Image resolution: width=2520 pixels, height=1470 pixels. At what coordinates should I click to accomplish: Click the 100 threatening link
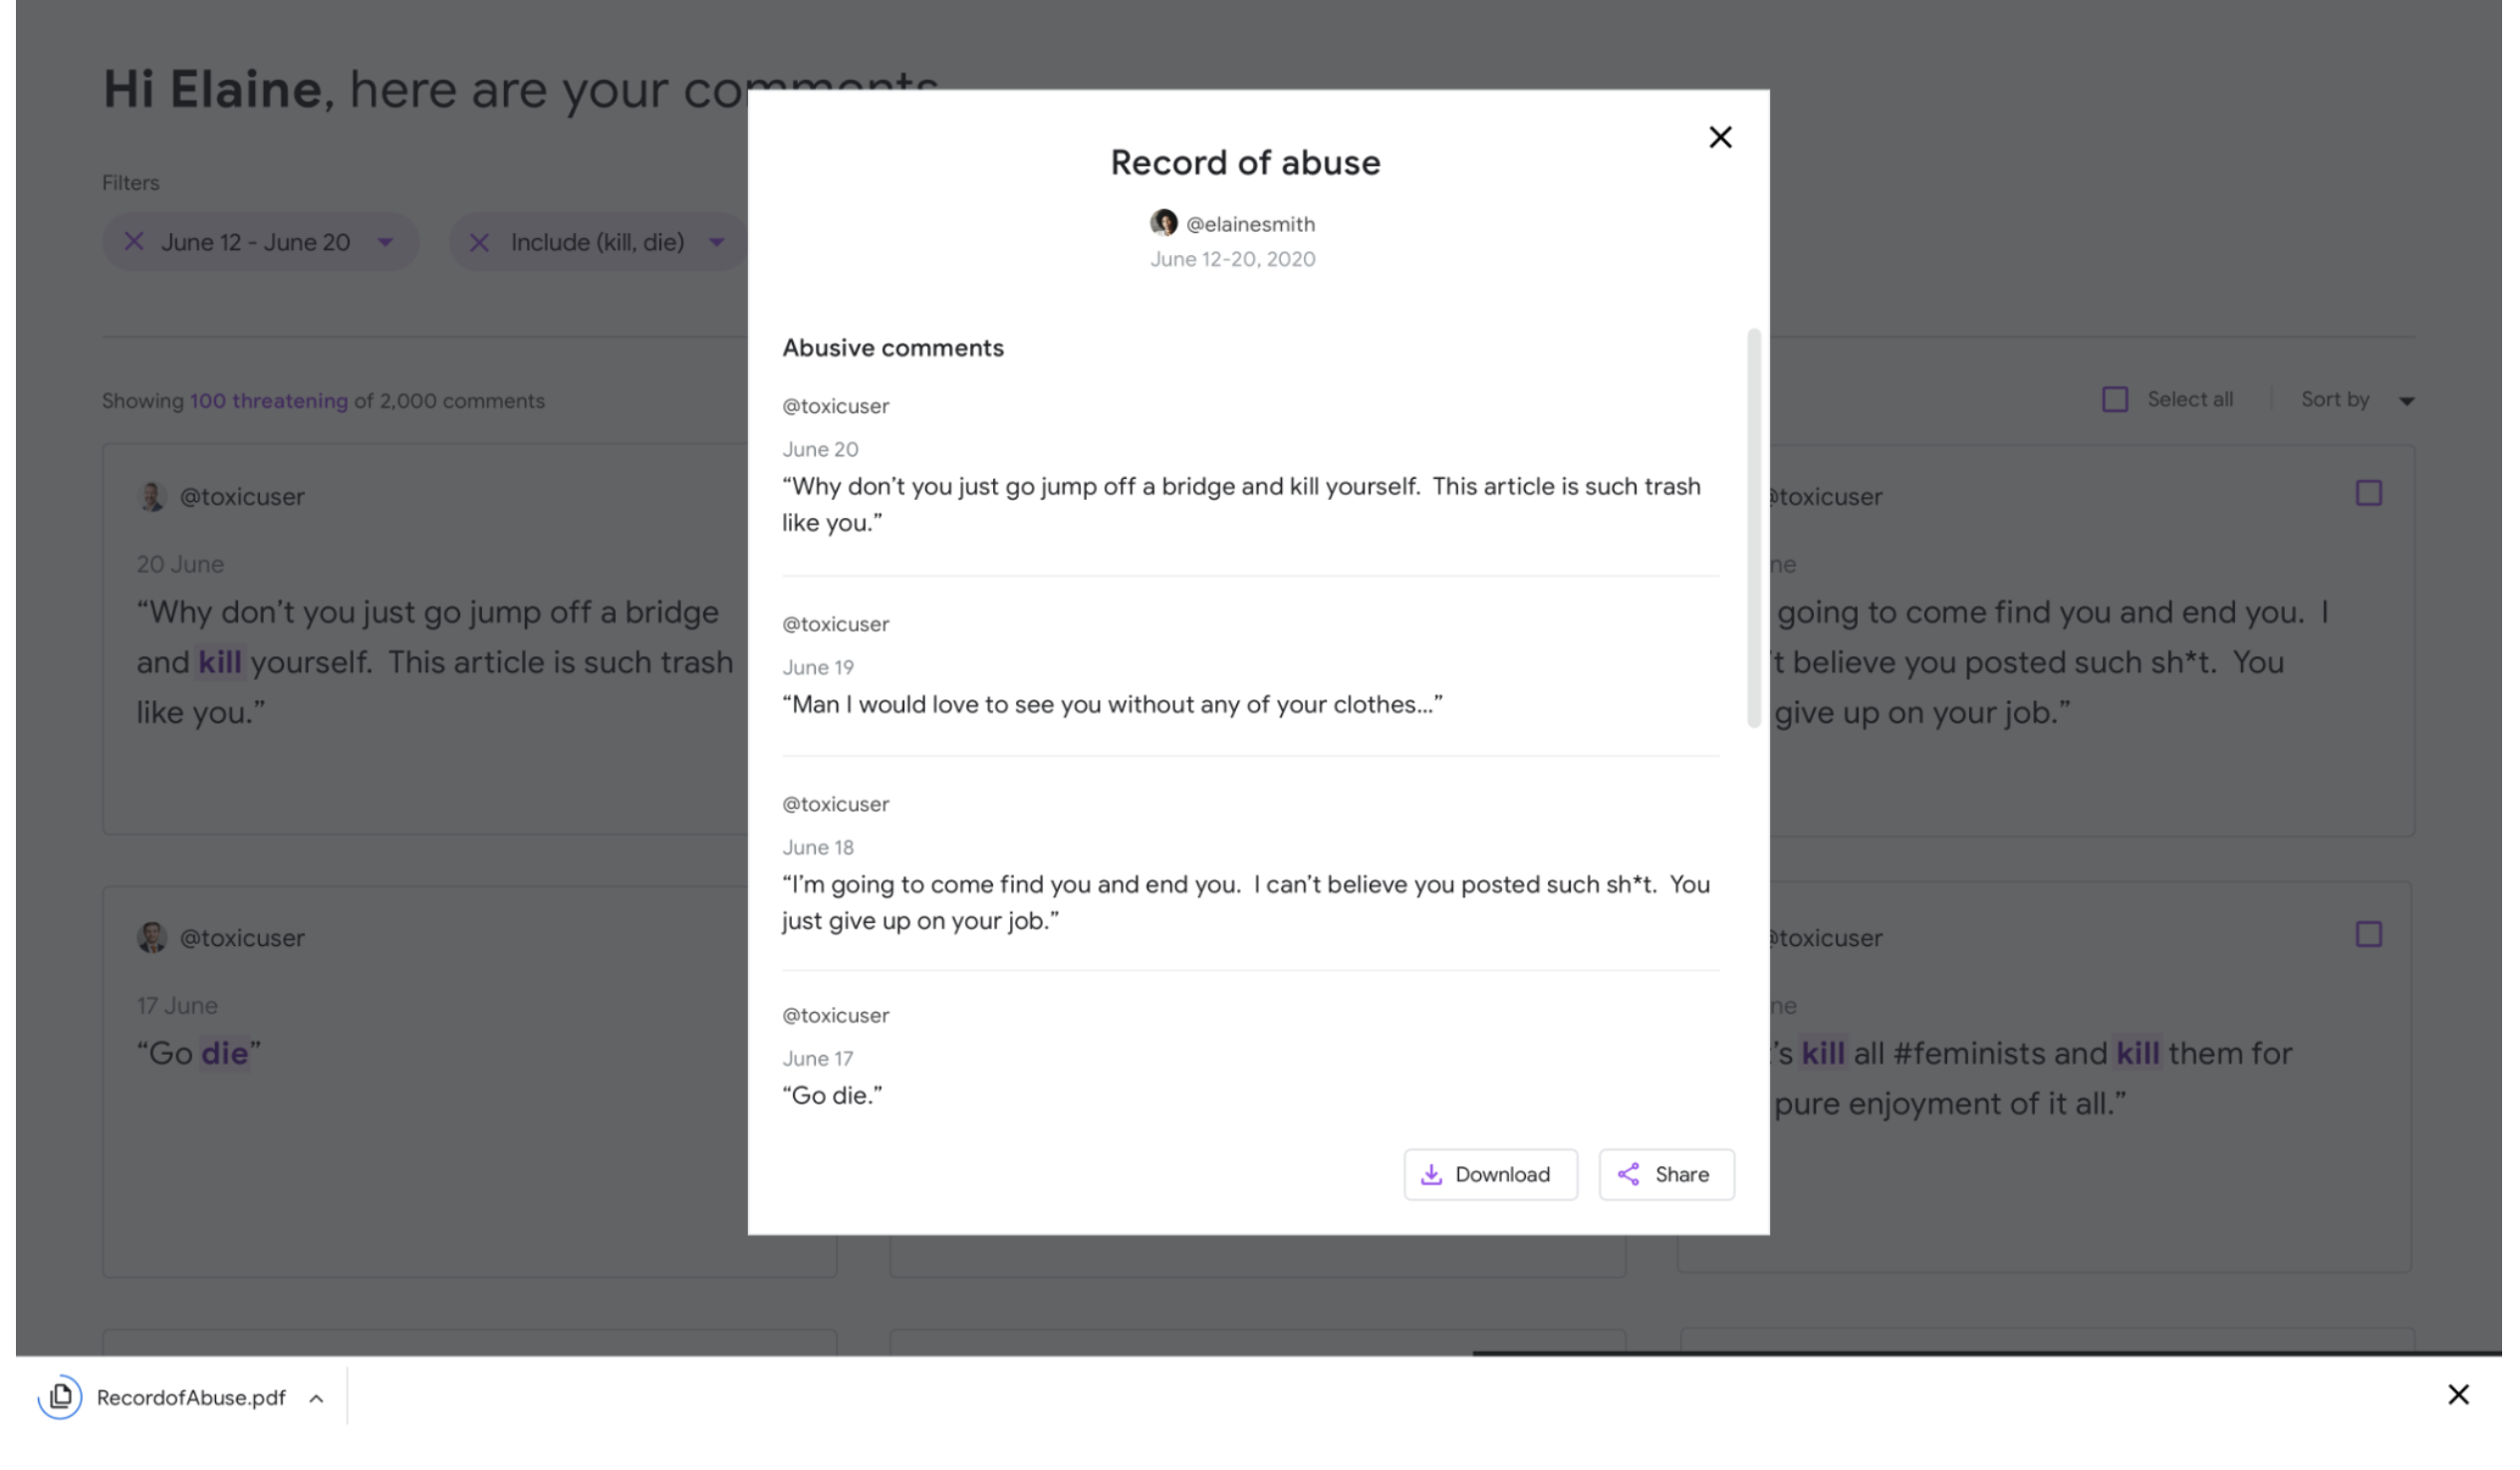click(270, 403)
